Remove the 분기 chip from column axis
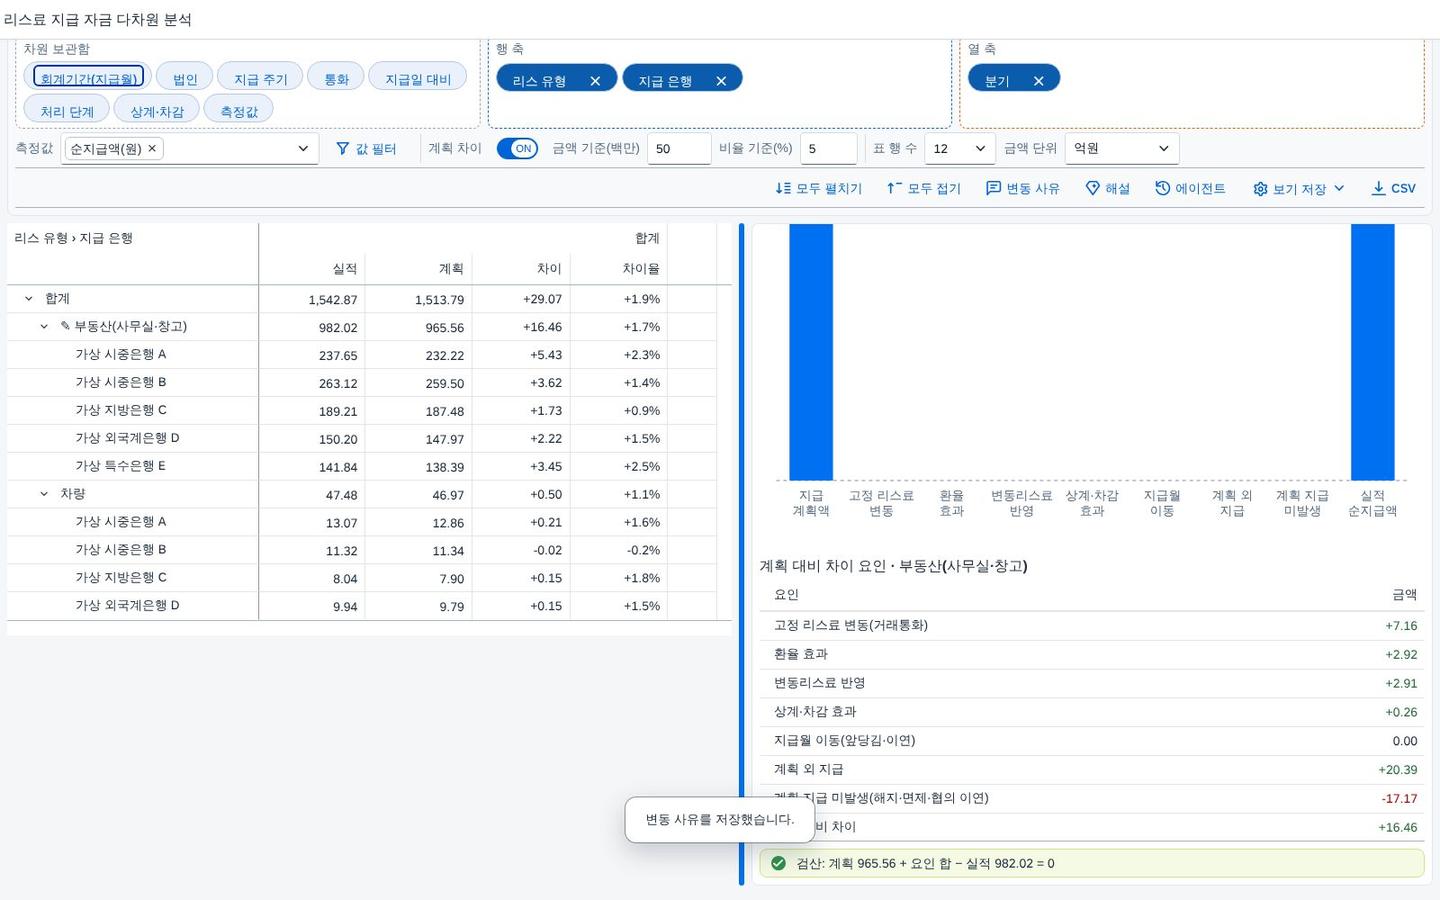Viewport: 1440px width, 900px height. coord(1039,81)
